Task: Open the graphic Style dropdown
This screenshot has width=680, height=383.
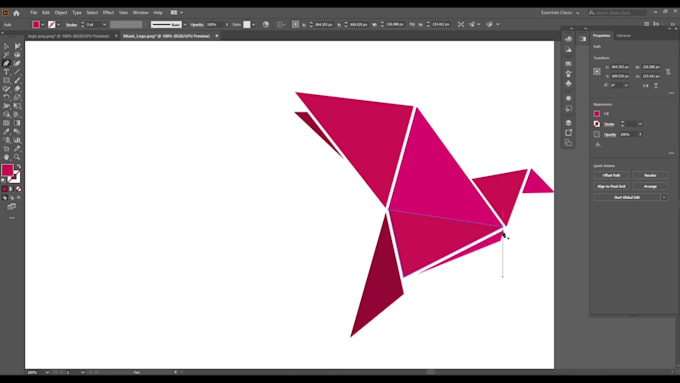Action: (254, 25)
